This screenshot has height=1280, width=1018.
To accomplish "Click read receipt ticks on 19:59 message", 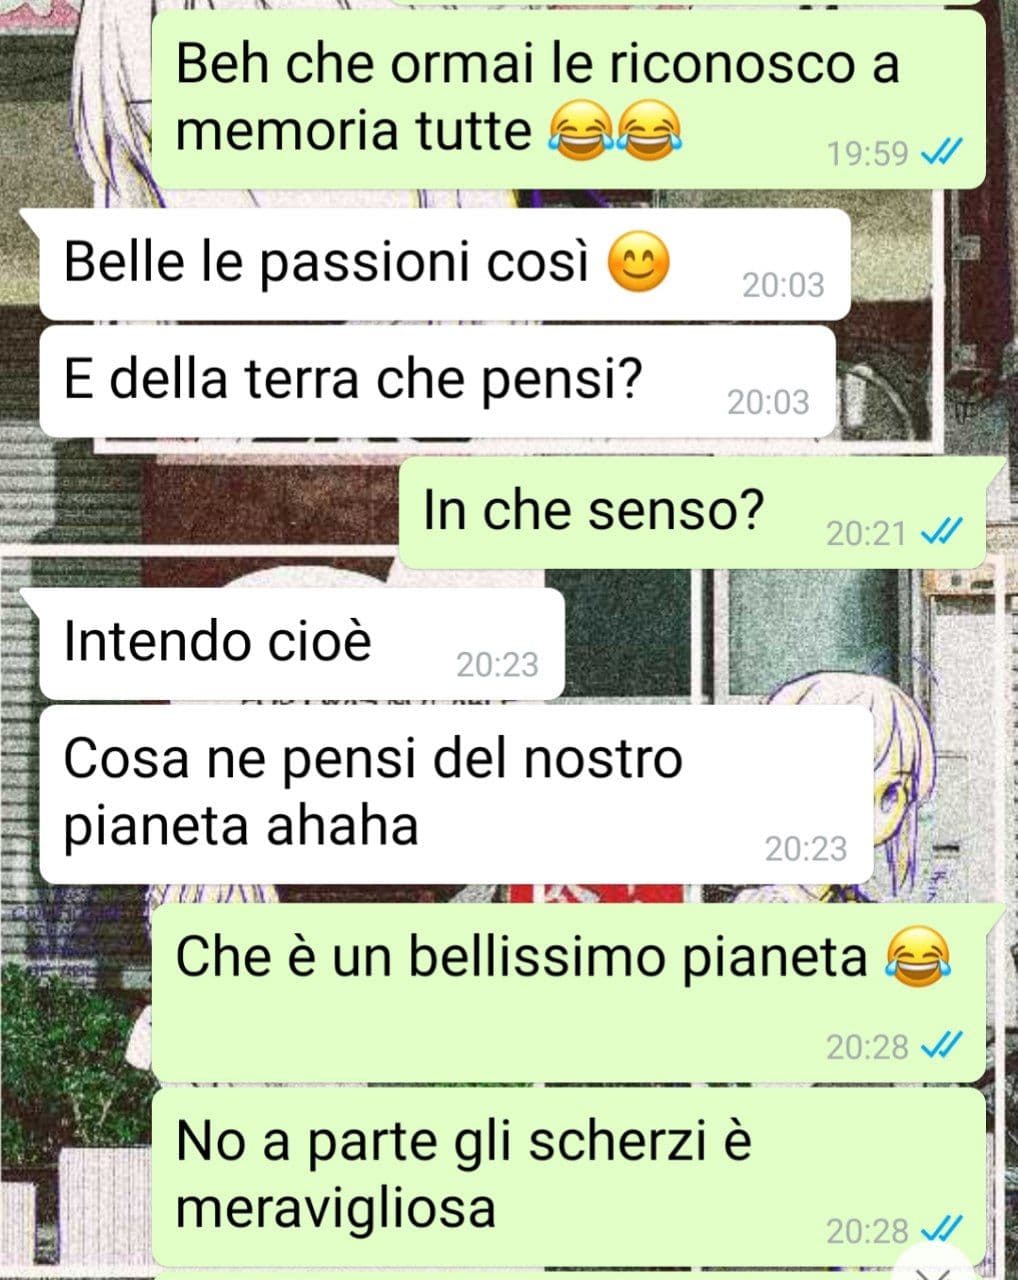I will pyautogui.click(x=940, y=153).
